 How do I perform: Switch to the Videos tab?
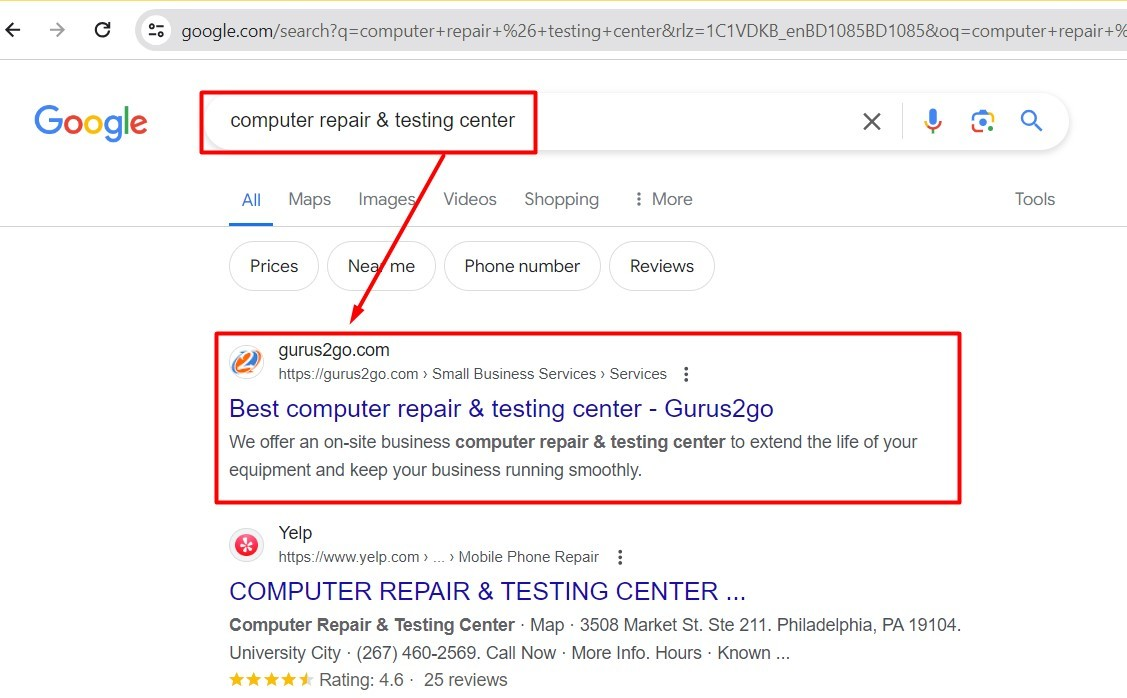469,199
